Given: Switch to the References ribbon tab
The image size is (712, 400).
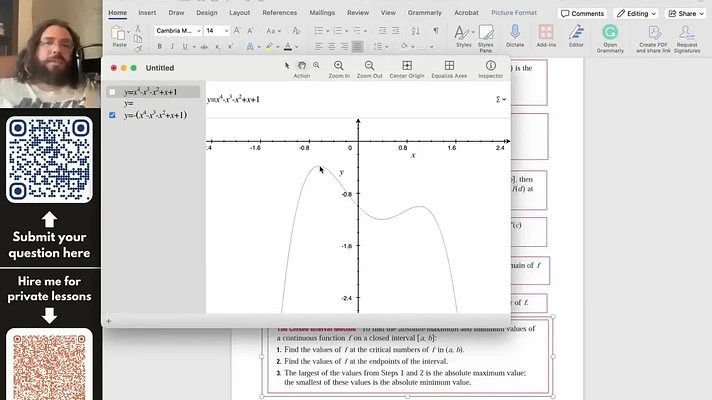Looking at the screenshot, I should tap(280, 13).
